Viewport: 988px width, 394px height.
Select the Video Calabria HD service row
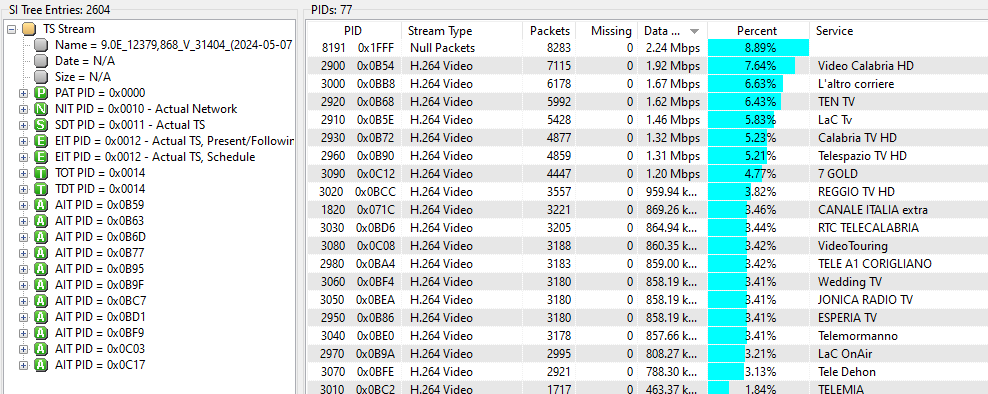tap(647, 66)
